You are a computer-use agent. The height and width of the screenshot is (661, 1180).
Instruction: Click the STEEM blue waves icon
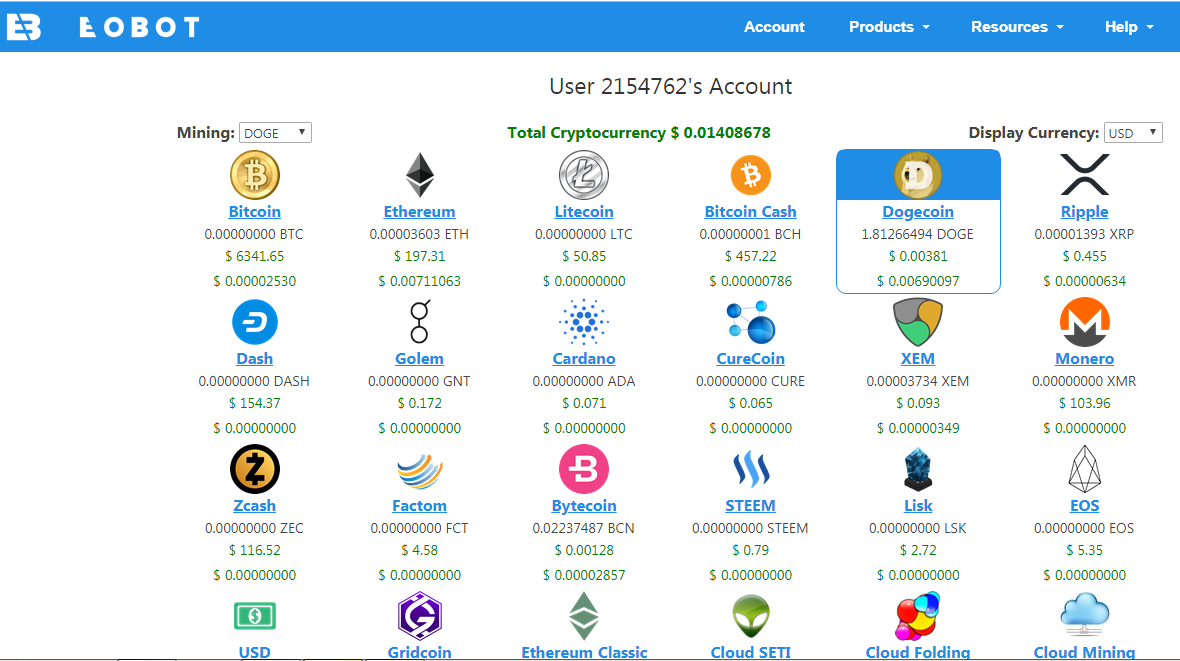click(x=750, y=468)
